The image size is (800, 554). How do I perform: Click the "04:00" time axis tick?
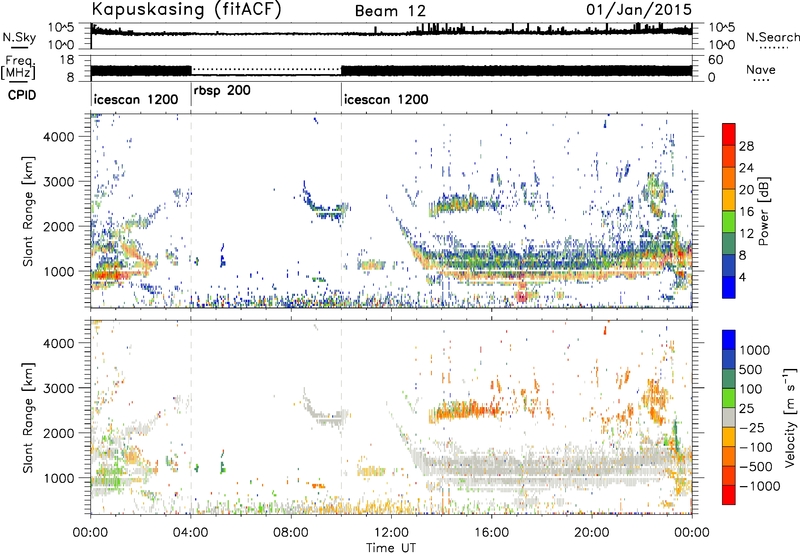pyautogui.click(x=191, y=533)
